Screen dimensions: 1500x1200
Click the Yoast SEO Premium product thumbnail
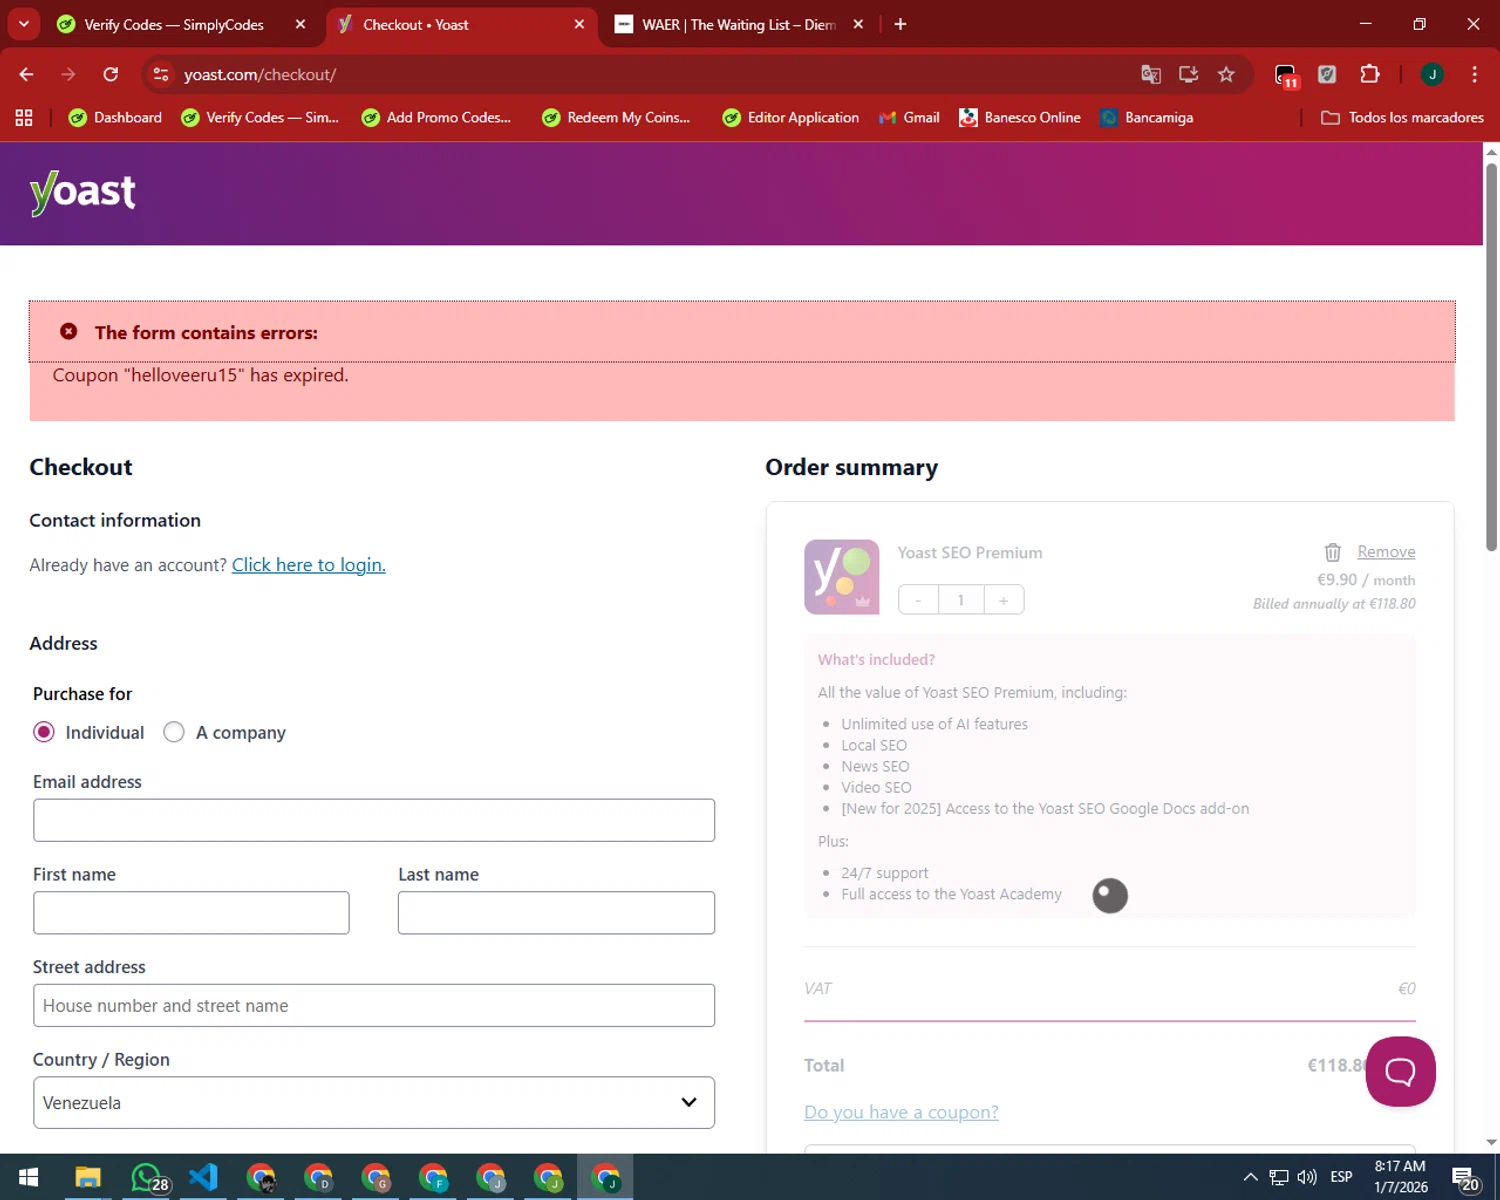(842, 577)
